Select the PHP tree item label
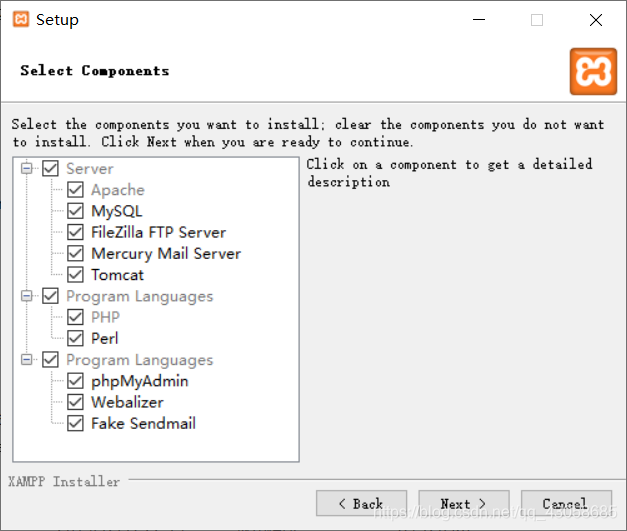This screenshot has width=627, height=531. coord(105,317)
